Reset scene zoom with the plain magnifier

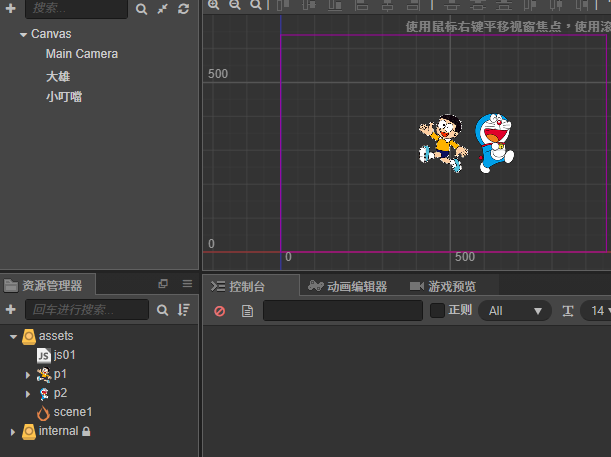click(256, 5)
